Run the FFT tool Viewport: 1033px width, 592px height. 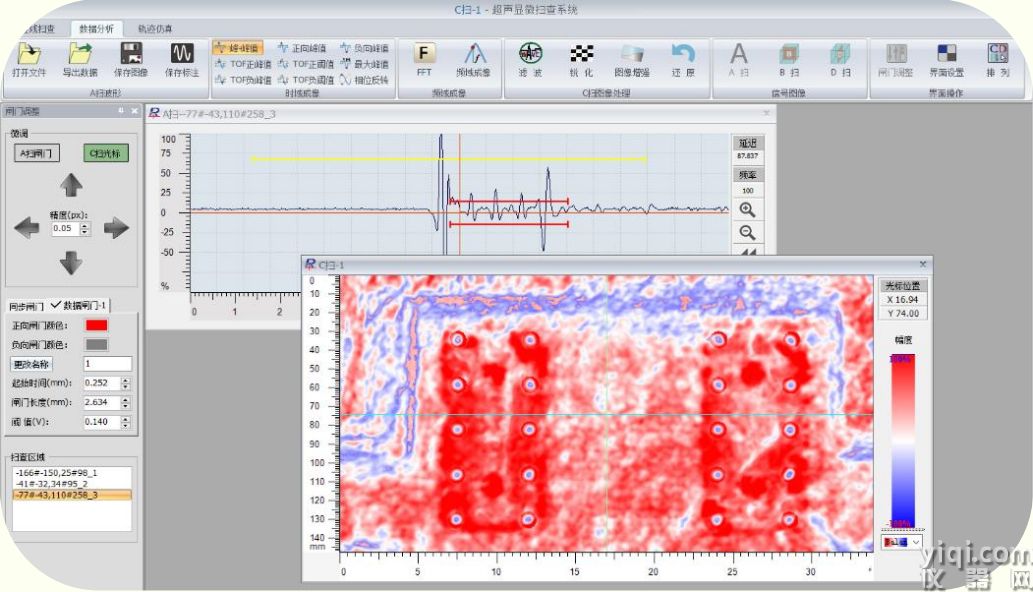pyautogui.click(x=424, y=59)
